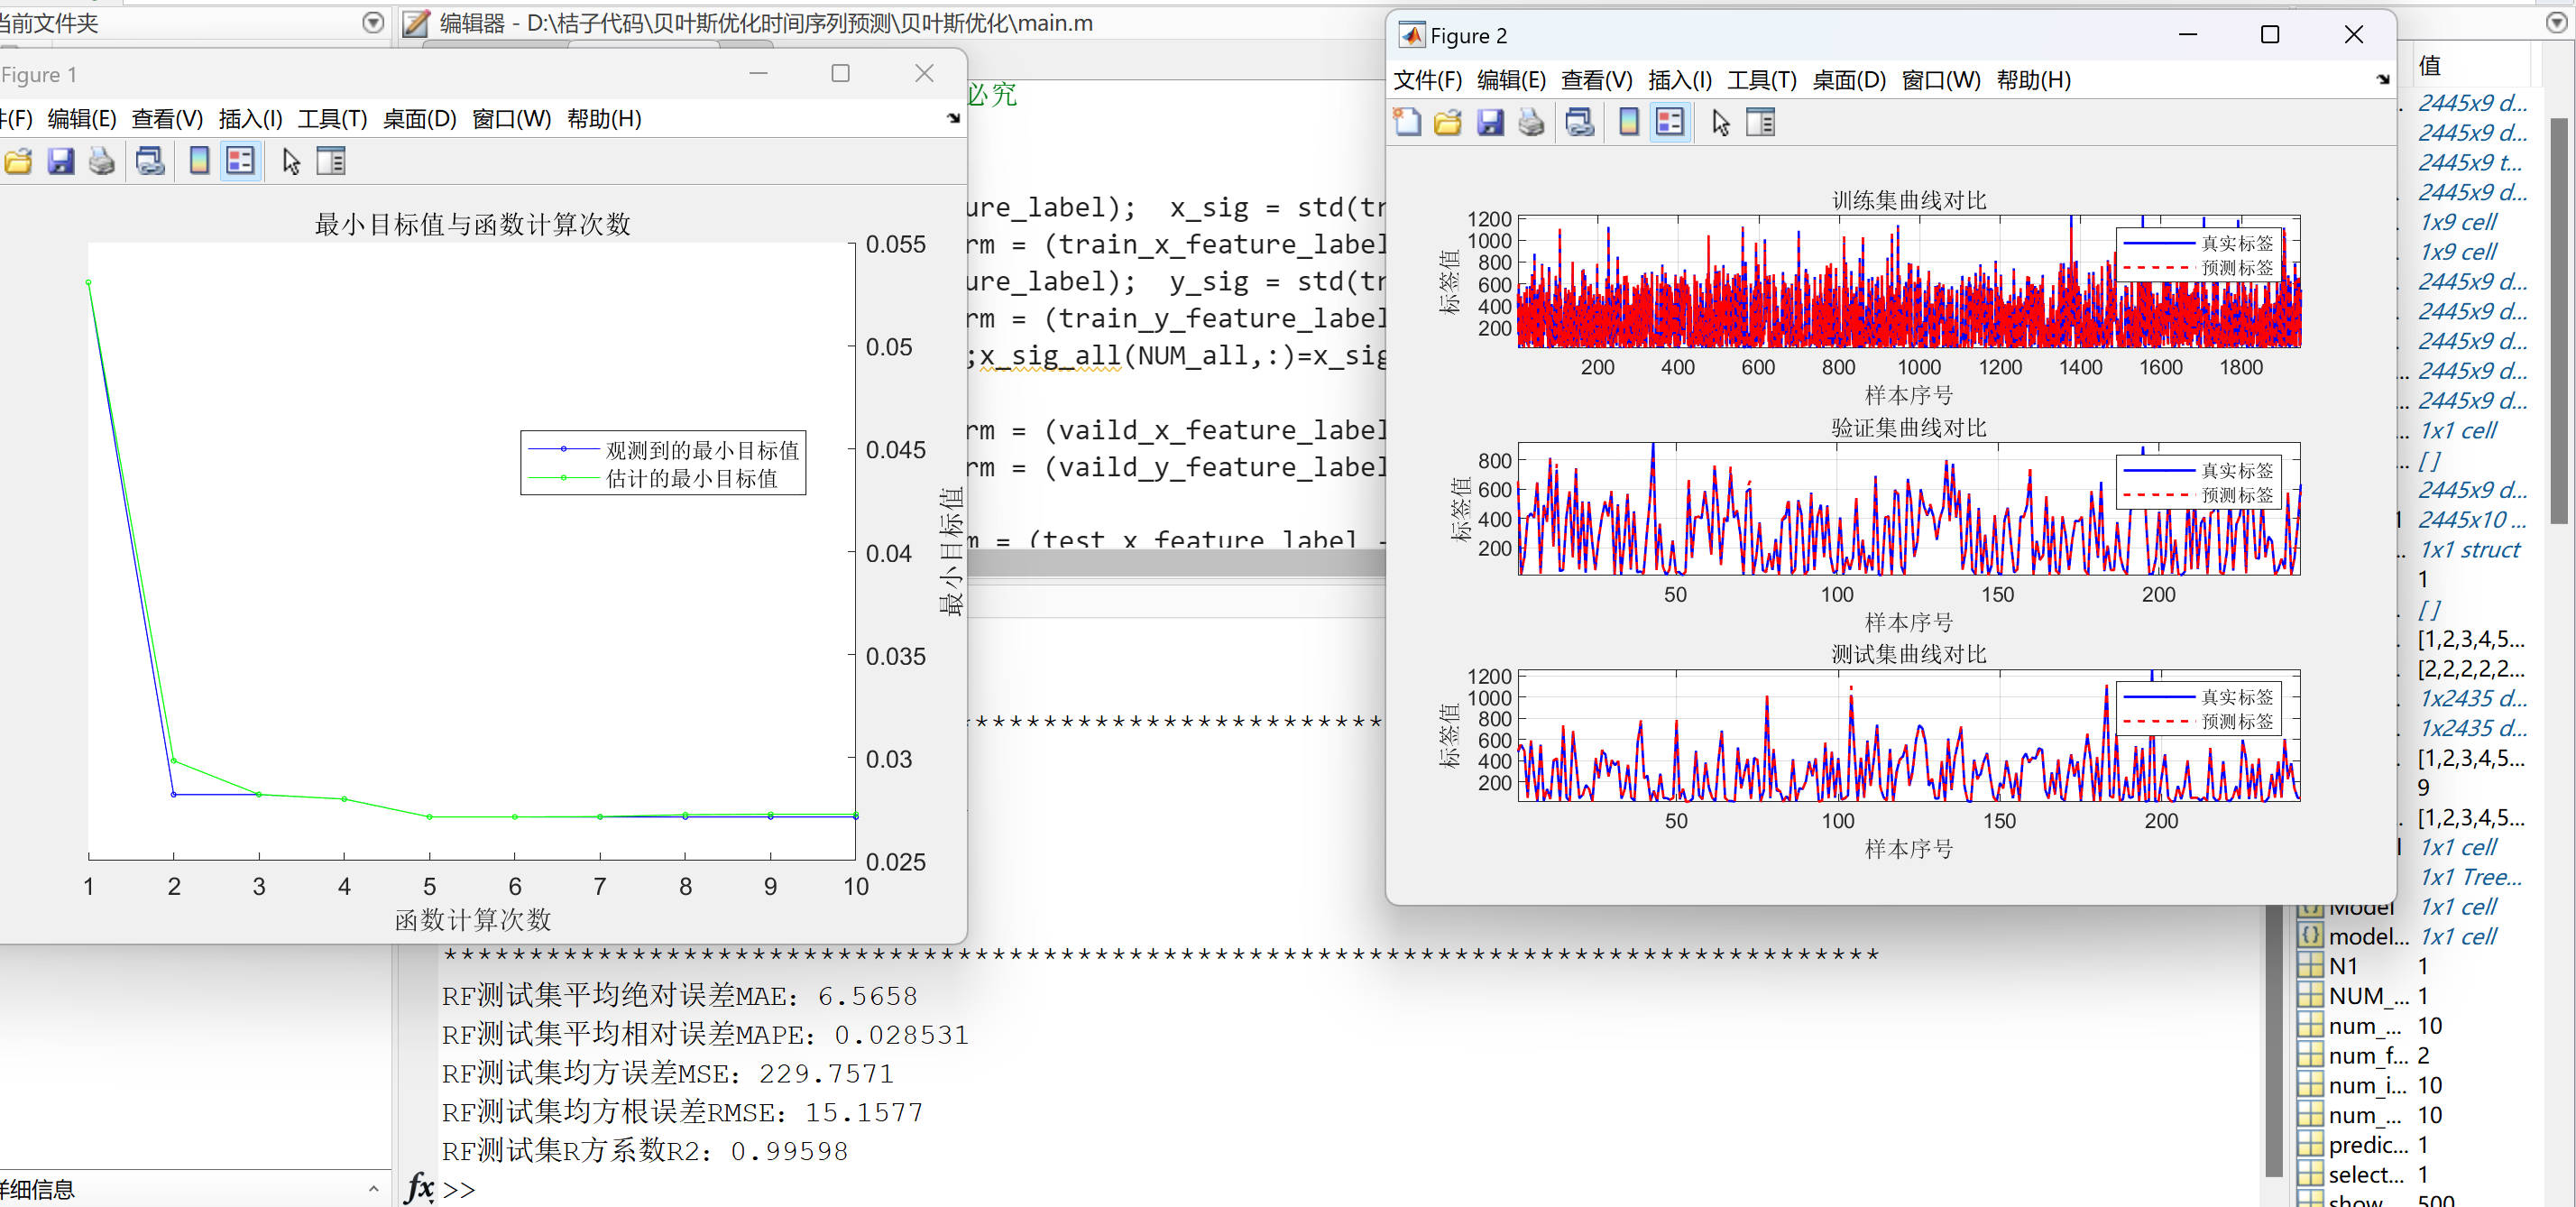Viewport: 2576px width, 1207px height.
Task: Click Print icon in Figure 1 toolbar
Action: point(102,161)
